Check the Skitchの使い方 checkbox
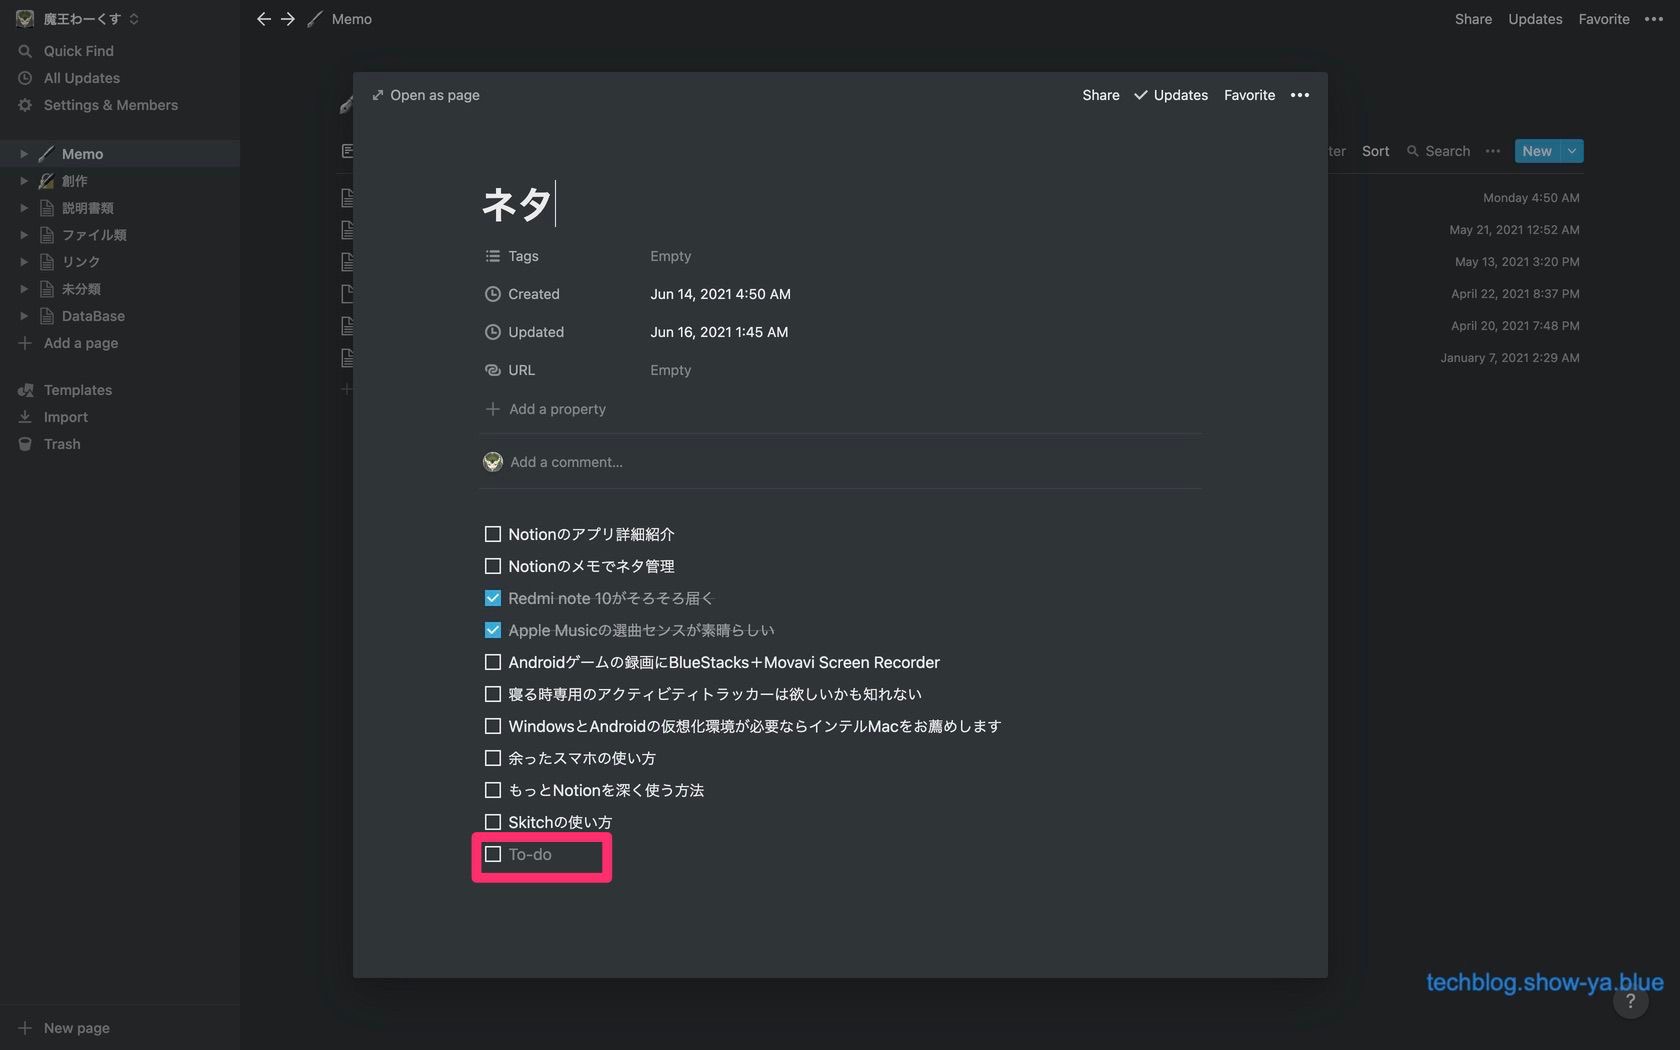1680x1050 pixels. [x=493, y=822]
